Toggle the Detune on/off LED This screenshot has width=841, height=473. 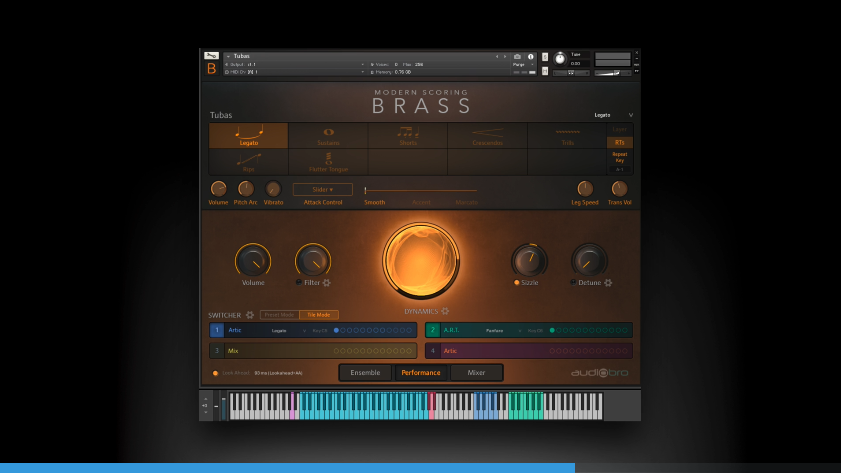pyautogui.click(x=573, y=283)
